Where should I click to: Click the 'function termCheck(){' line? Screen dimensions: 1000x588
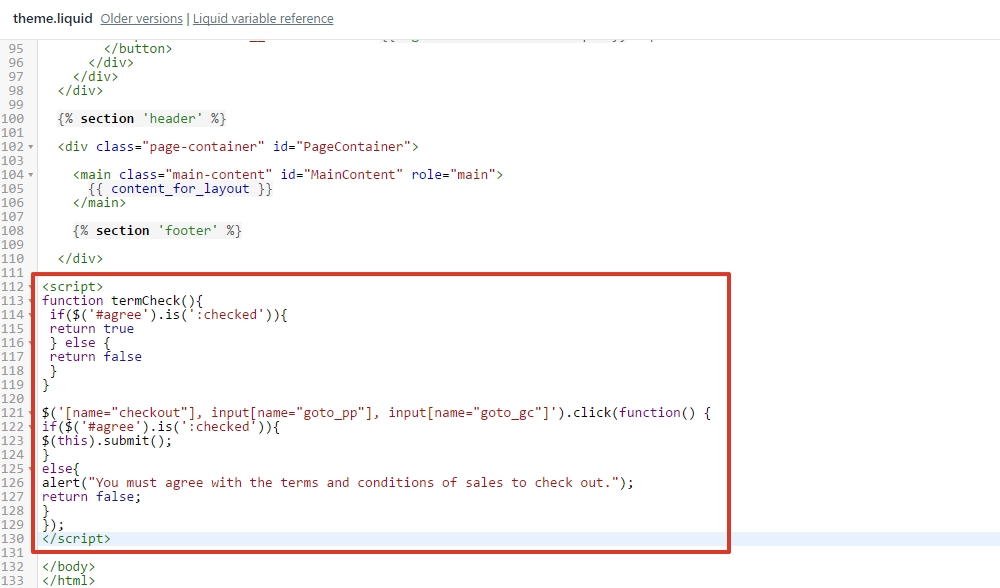coord(122,301)
